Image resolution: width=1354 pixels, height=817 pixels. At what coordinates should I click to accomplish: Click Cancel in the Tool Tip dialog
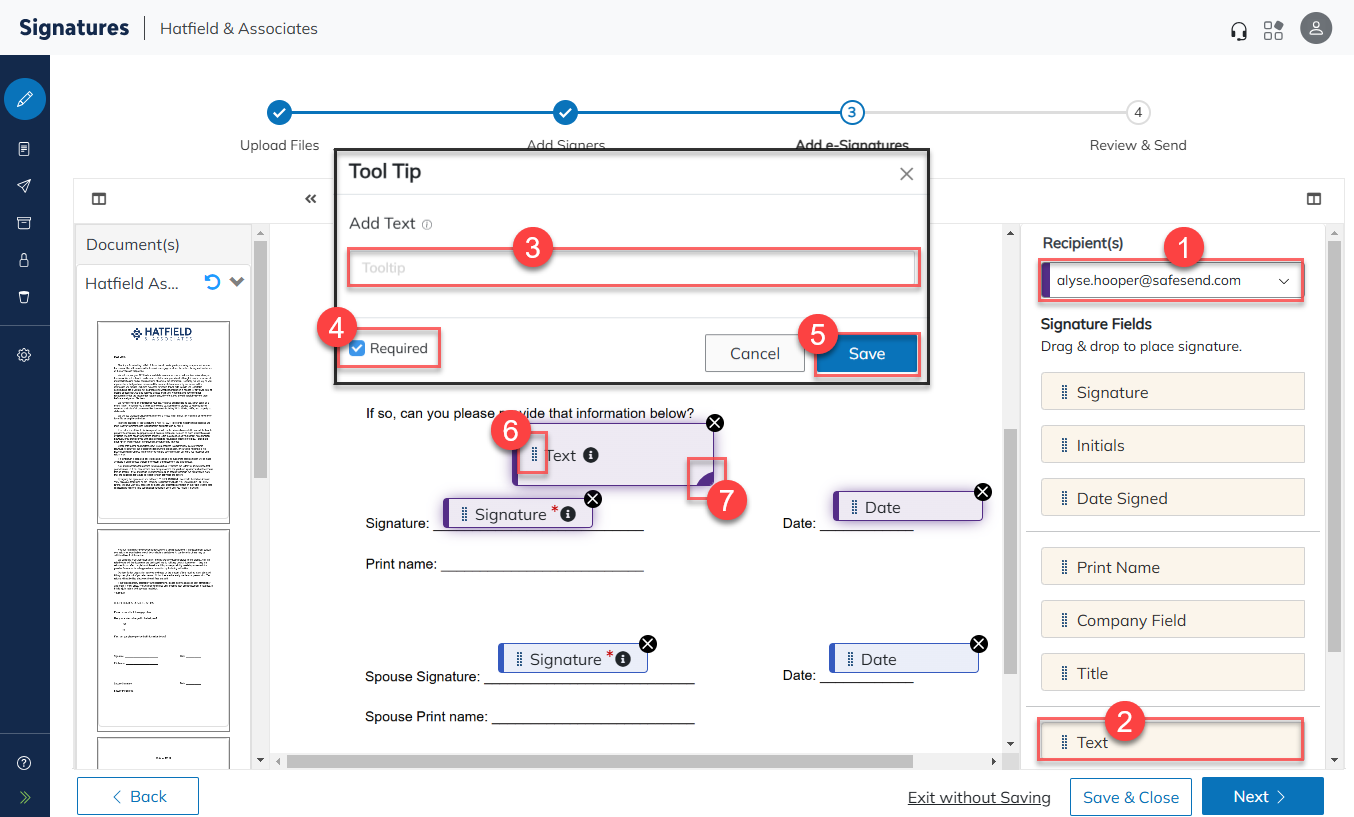(755, 353)
